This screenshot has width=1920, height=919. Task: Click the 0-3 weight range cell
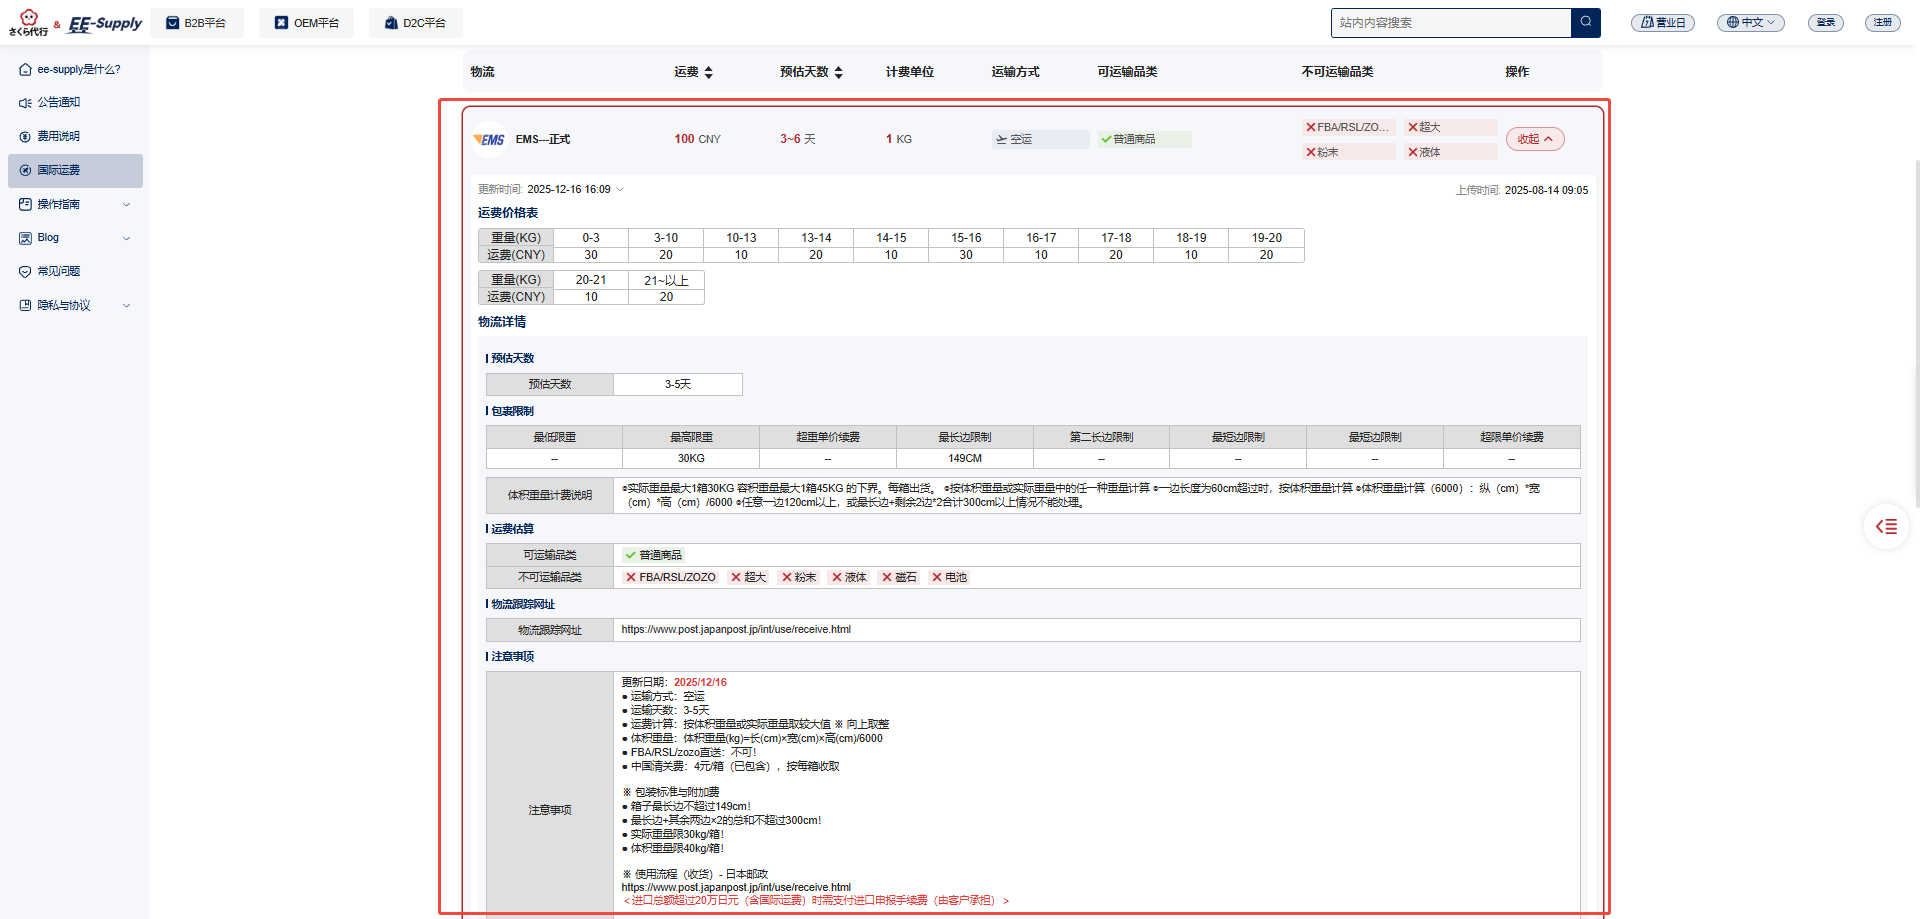click(x=591, y=238)
